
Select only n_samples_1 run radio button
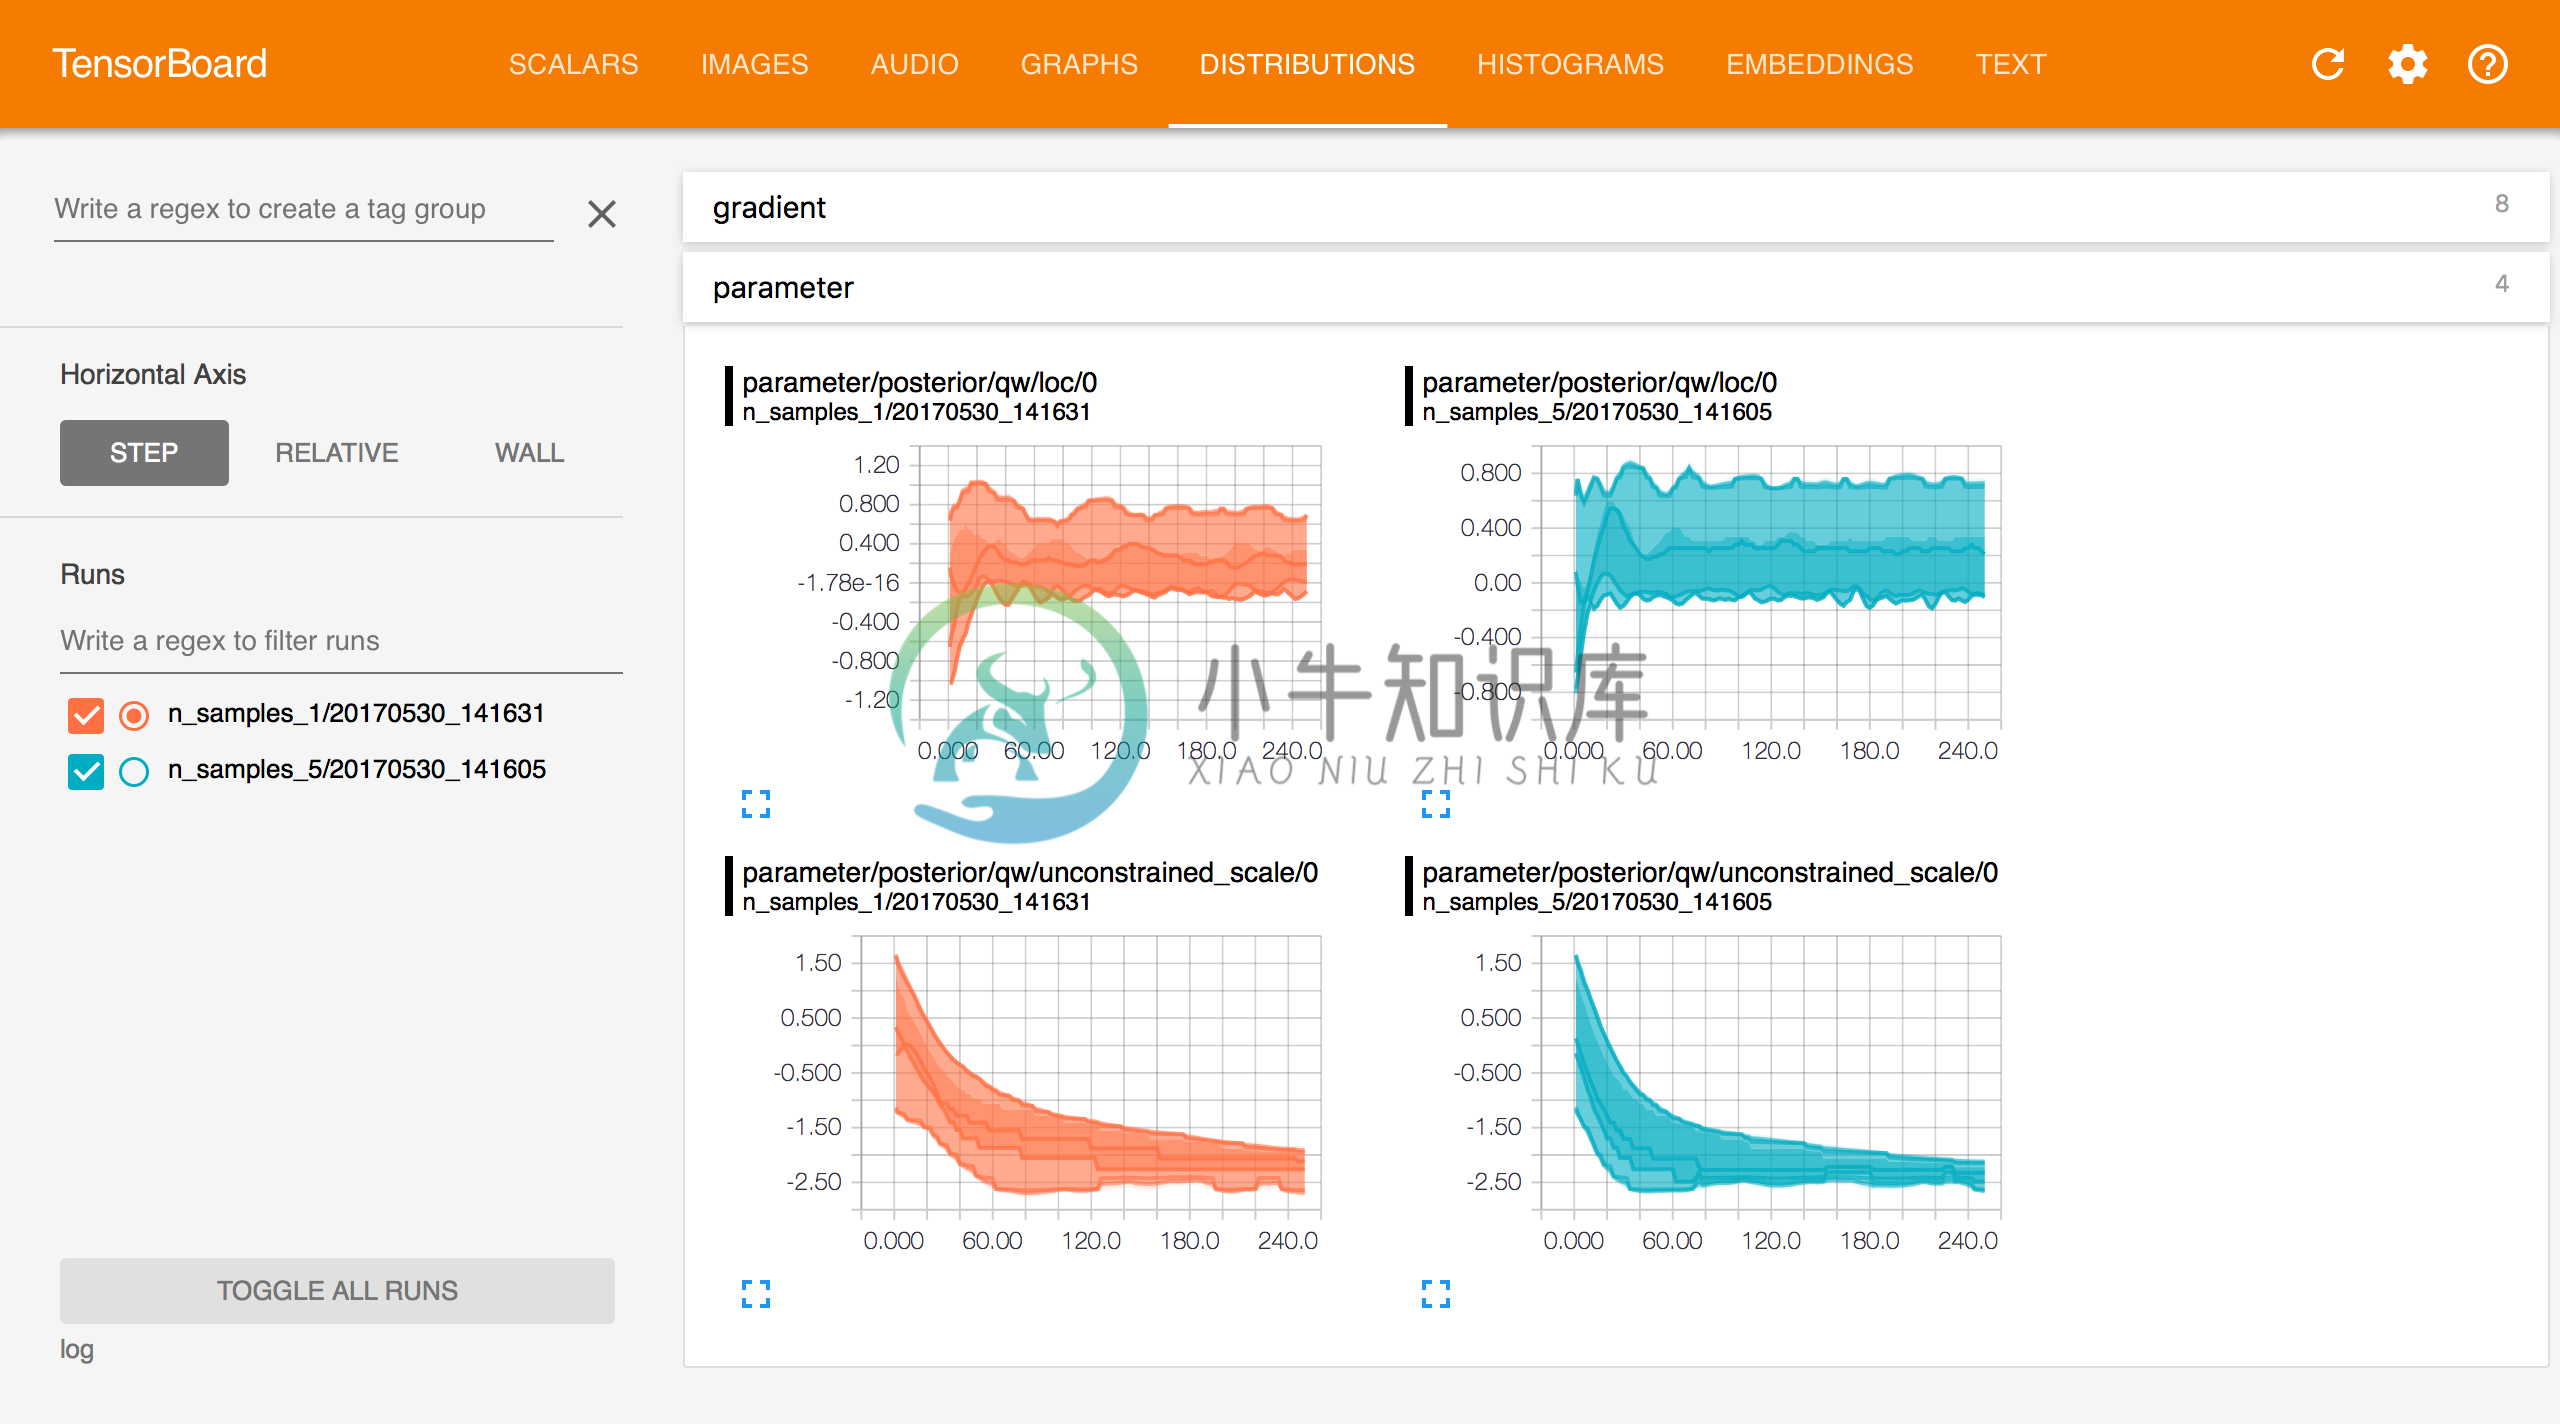pos(134,715)
